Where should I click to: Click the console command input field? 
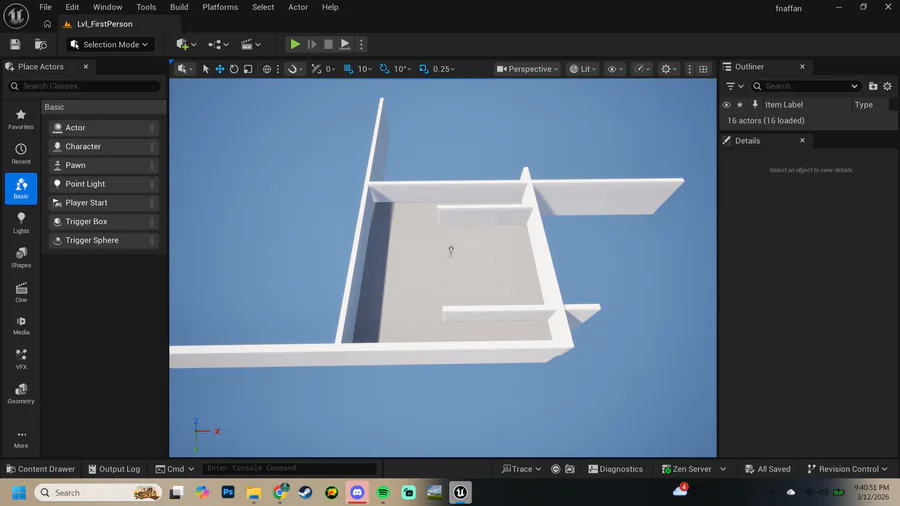[x=289, y=468]
